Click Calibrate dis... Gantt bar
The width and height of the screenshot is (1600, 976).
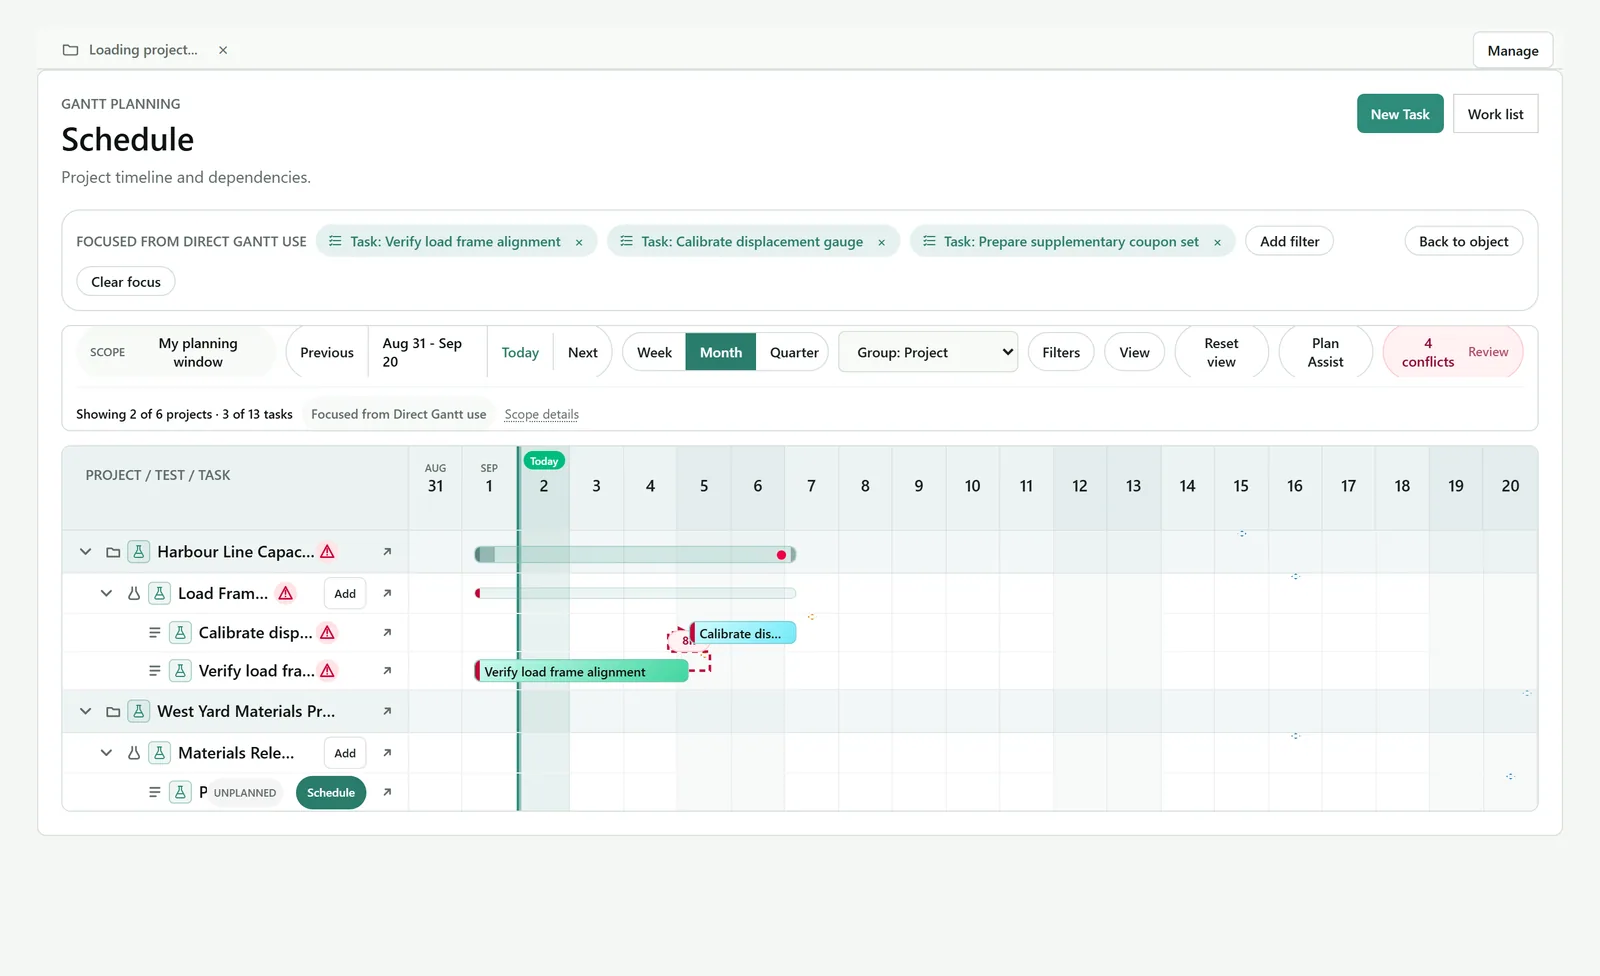click(743, 633)
